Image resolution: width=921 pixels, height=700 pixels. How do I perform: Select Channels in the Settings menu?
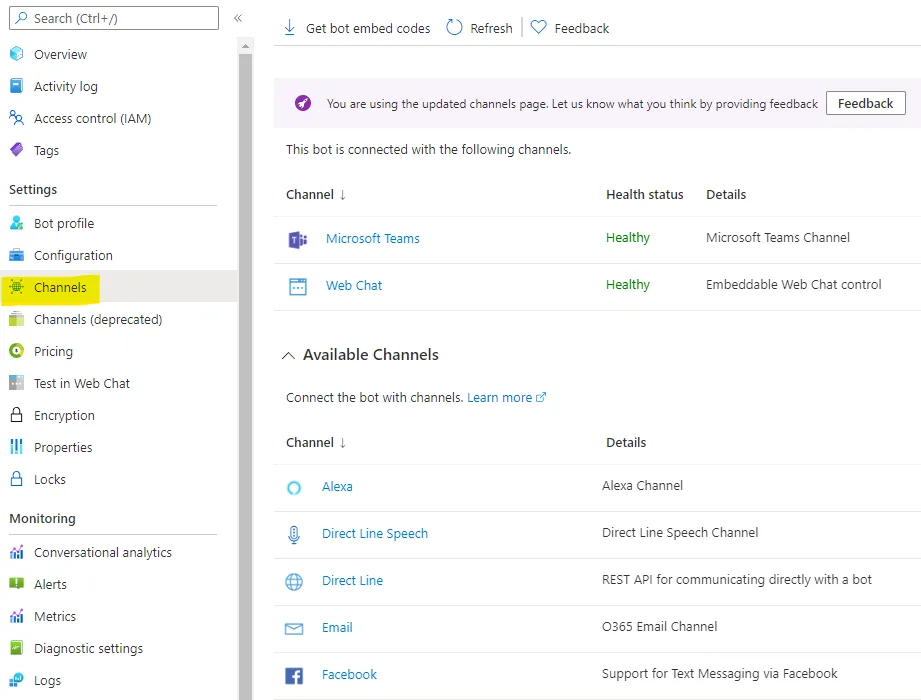(x=60, y=287)
